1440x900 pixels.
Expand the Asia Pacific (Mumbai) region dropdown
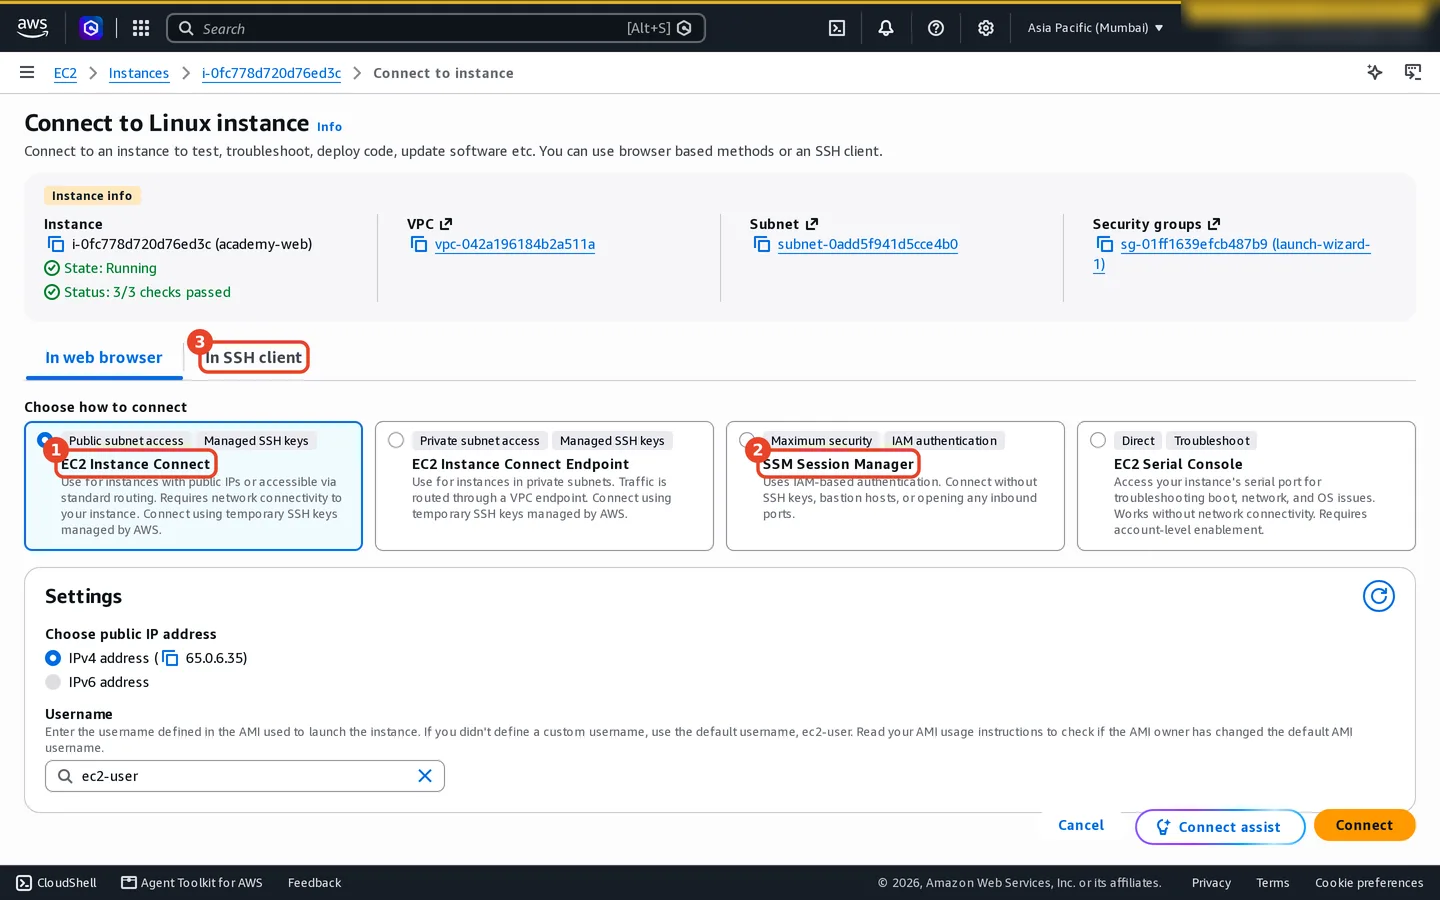[1095, 28]
